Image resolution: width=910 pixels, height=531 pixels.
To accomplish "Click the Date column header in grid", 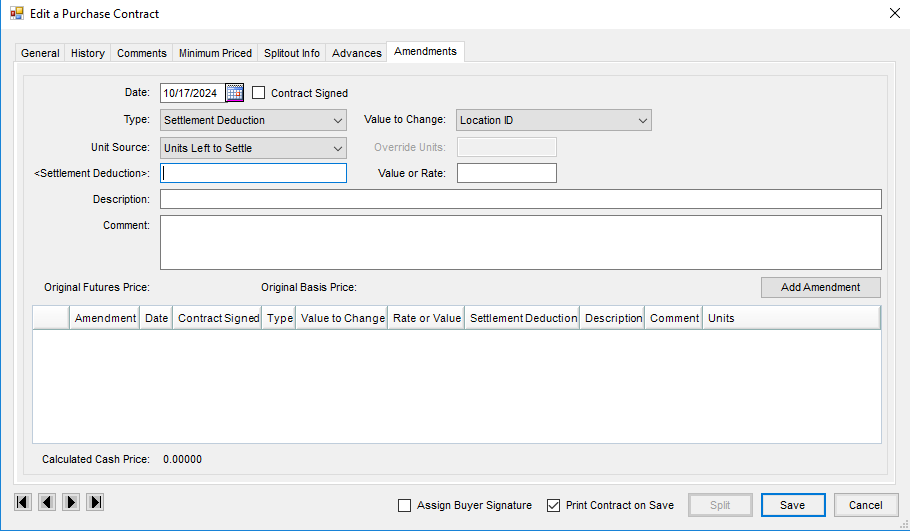I will pyautogui.click(x=156, y=318).
